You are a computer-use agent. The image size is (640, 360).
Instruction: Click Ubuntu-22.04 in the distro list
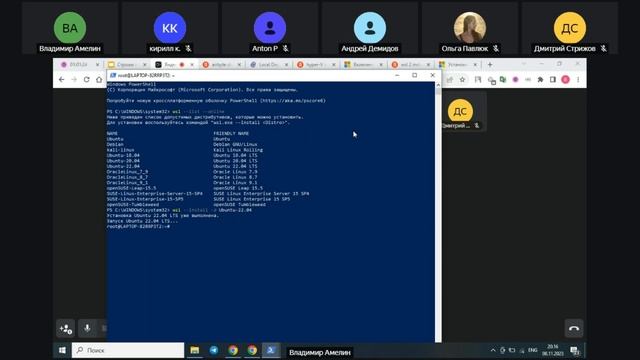point(123,166)
